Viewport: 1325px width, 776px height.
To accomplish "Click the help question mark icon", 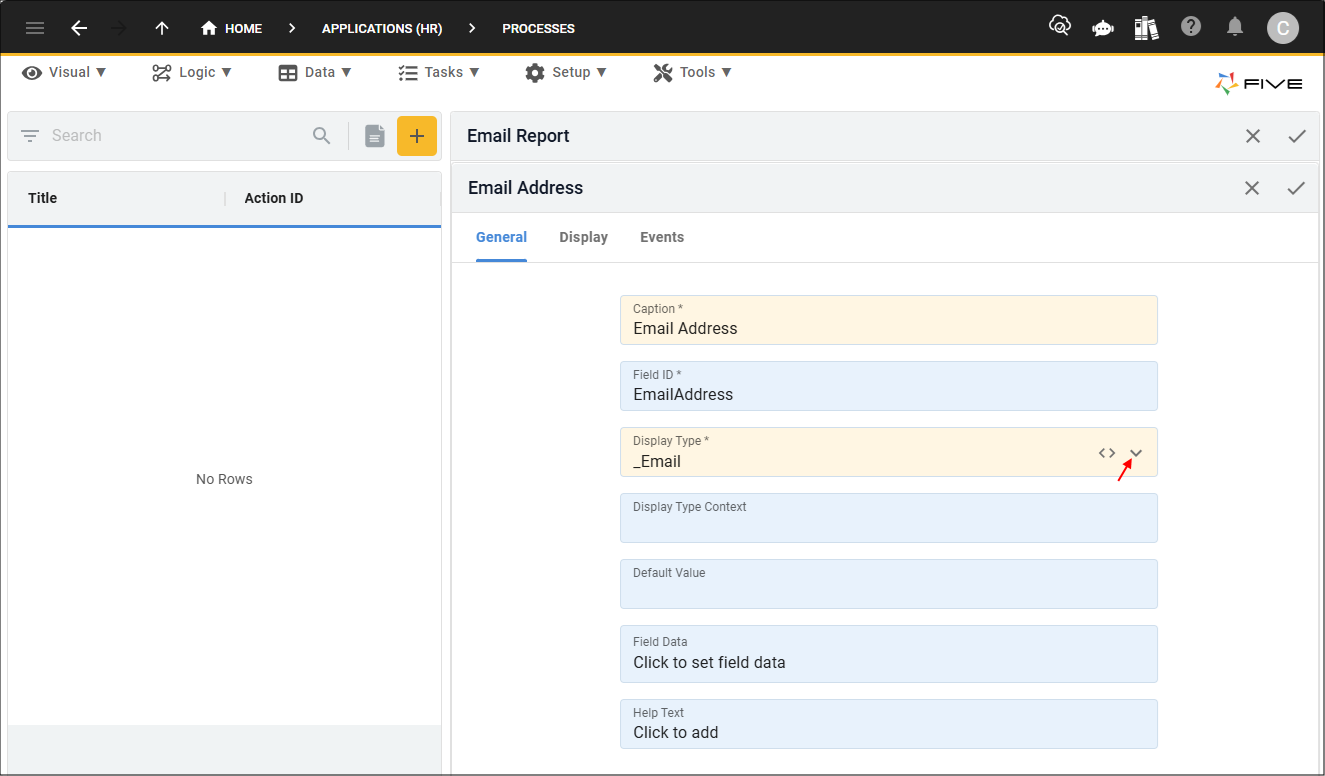I will pyautogui.click(x=1190, y=27).
